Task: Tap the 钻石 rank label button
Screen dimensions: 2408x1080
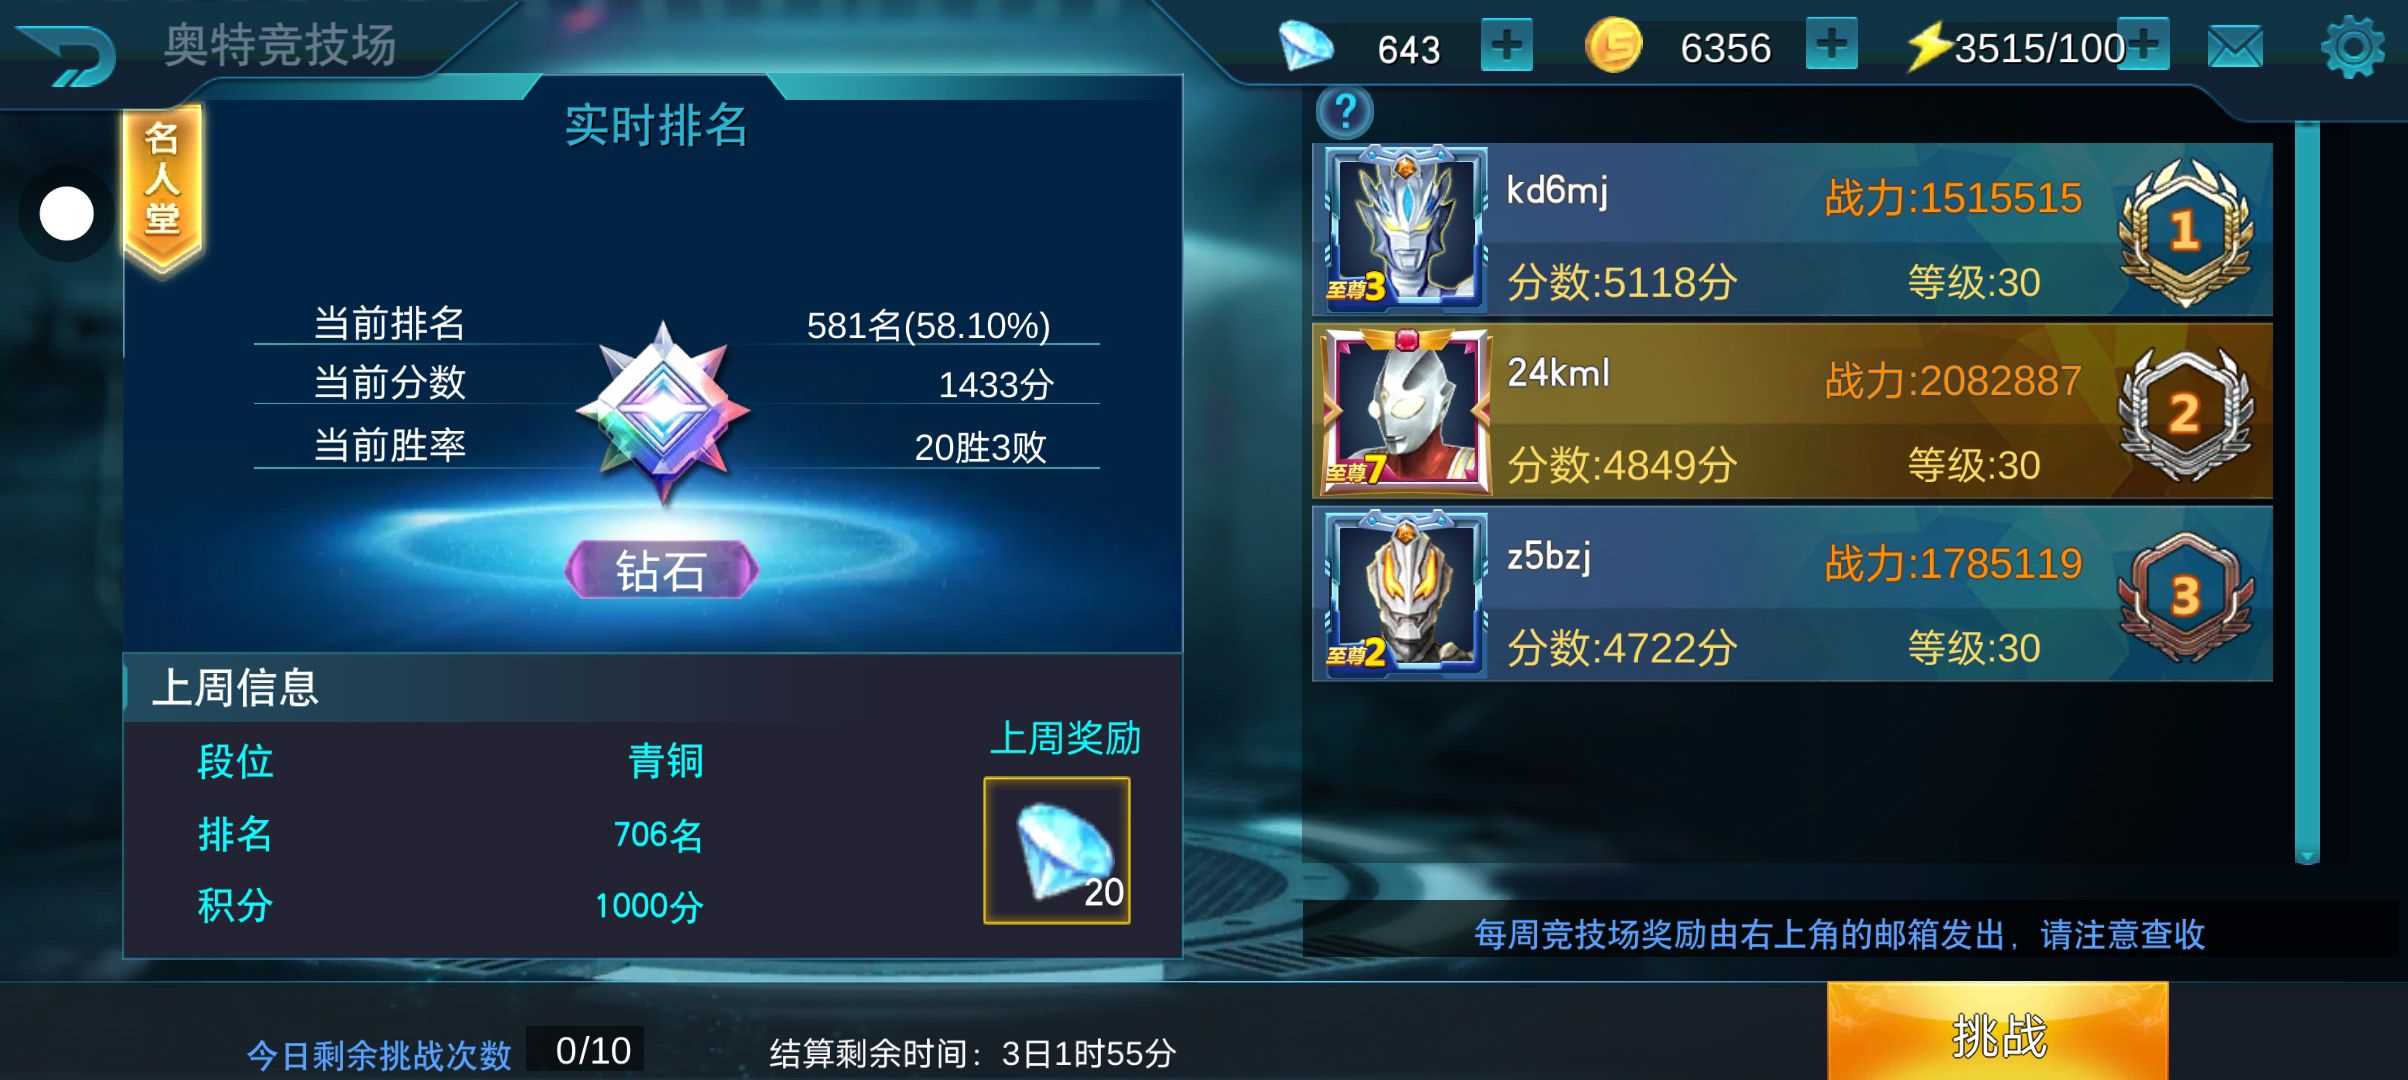Action: click(x=661, y=570)
